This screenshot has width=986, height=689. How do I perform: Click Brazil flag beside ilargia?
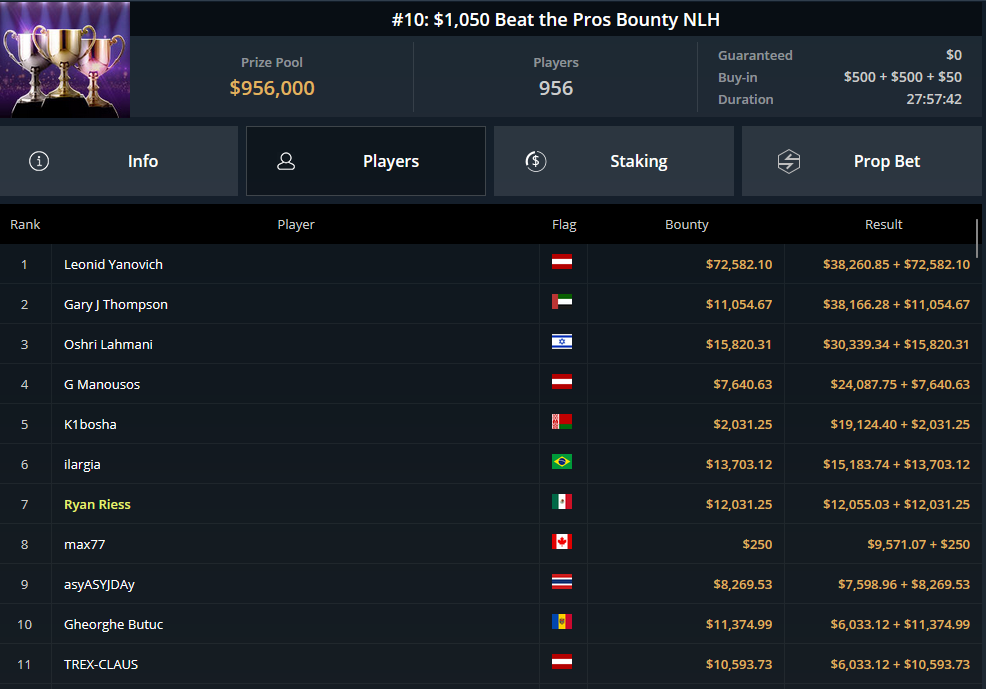(562, 463)
